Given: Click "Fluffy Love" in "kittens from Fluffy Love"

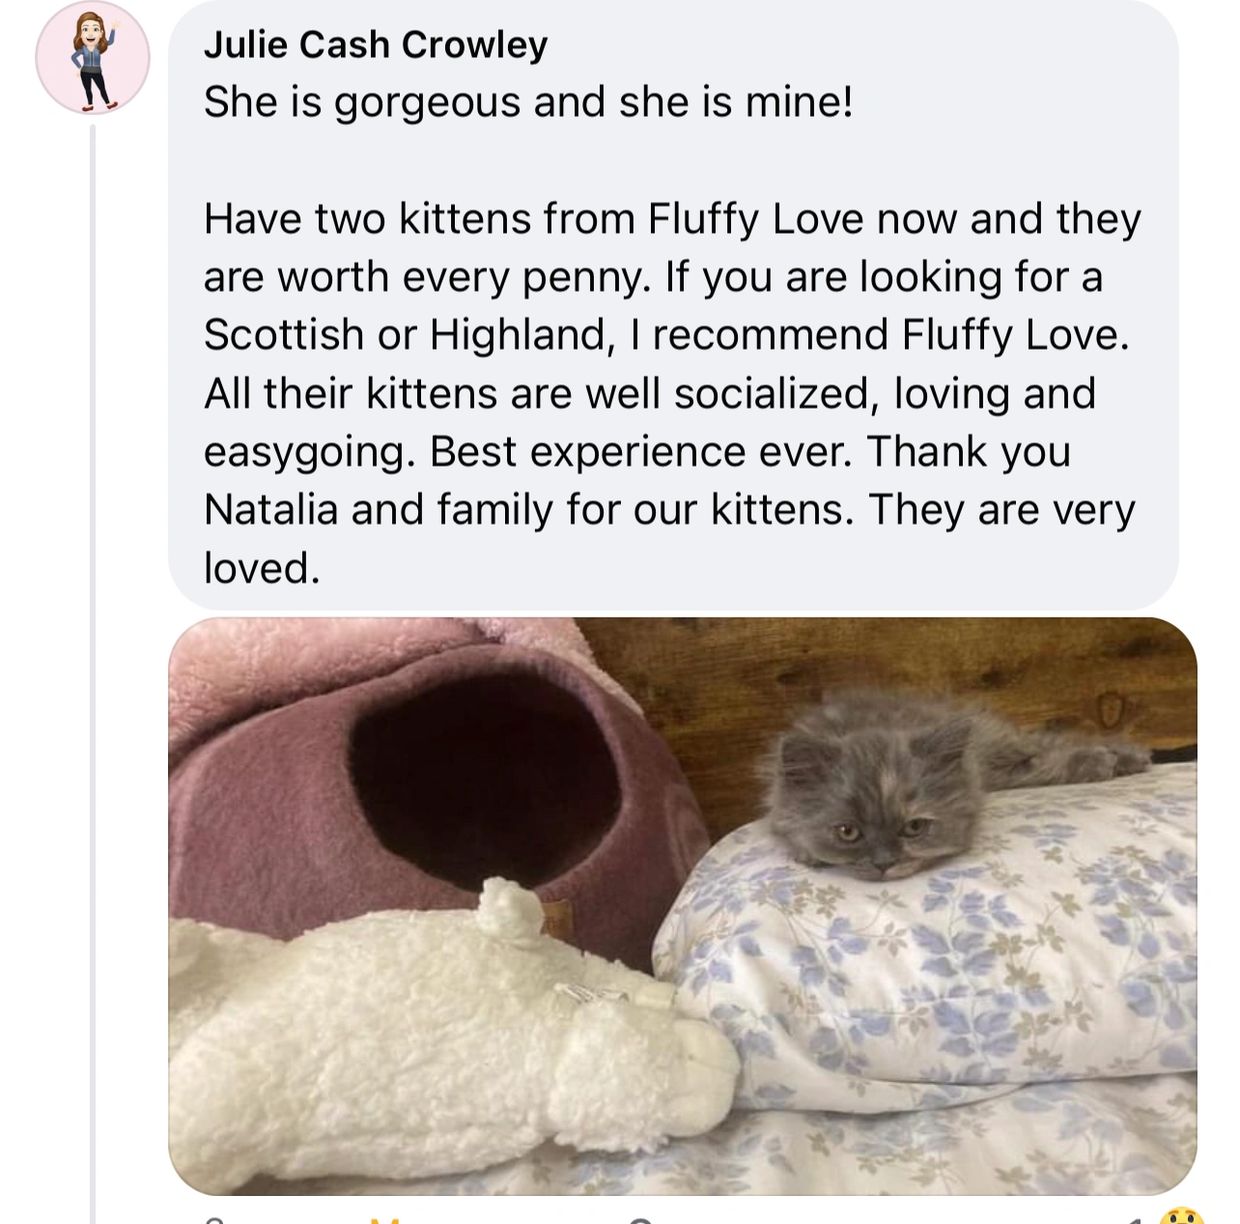Looking at the screenshot, I should tap(755, 219).
